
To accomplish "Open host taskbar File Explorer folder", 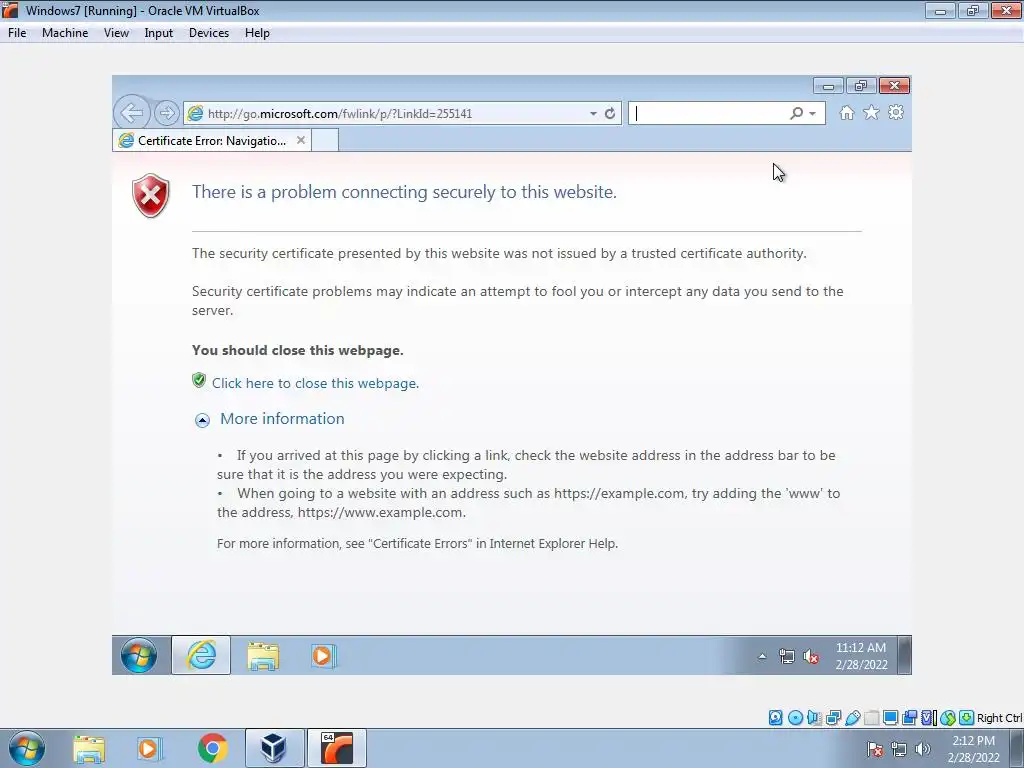I will click(x=89, y=749).
